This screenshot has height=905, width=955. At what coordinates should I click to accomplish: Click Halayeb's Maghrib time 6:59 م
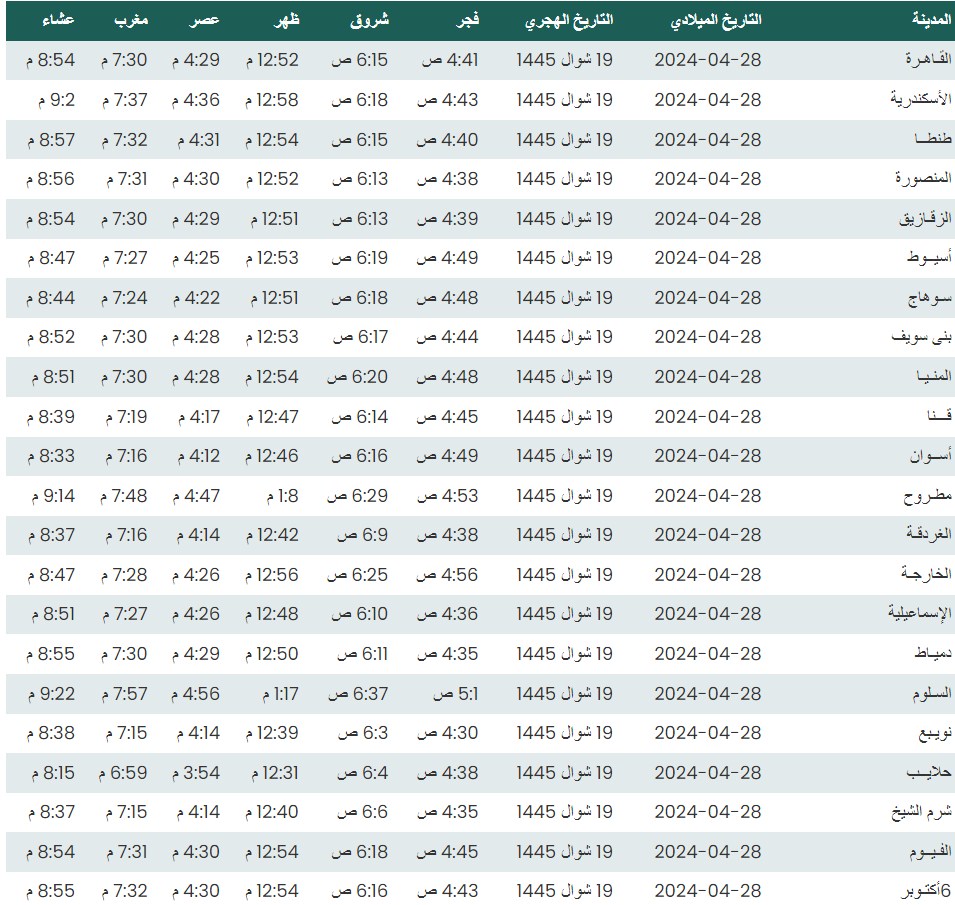(x=124, y=773)
